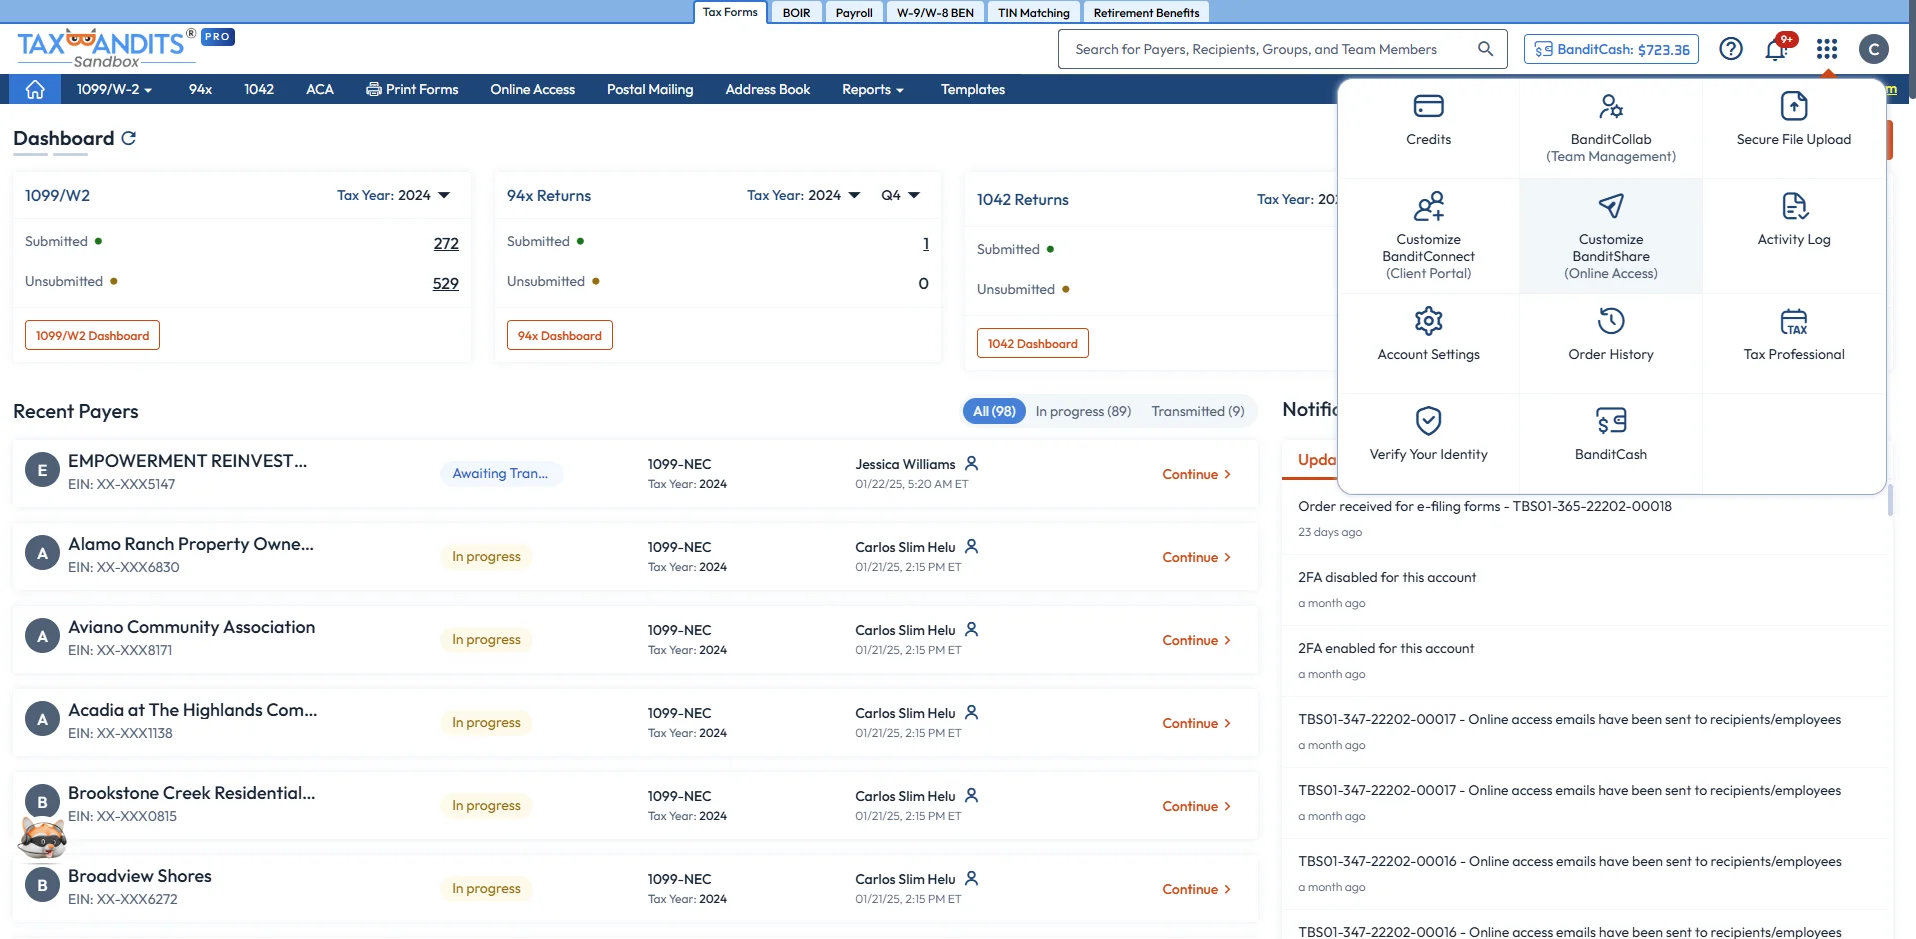Click Broadview Shores payer avatar B
1916x939 pixels.
42,885
